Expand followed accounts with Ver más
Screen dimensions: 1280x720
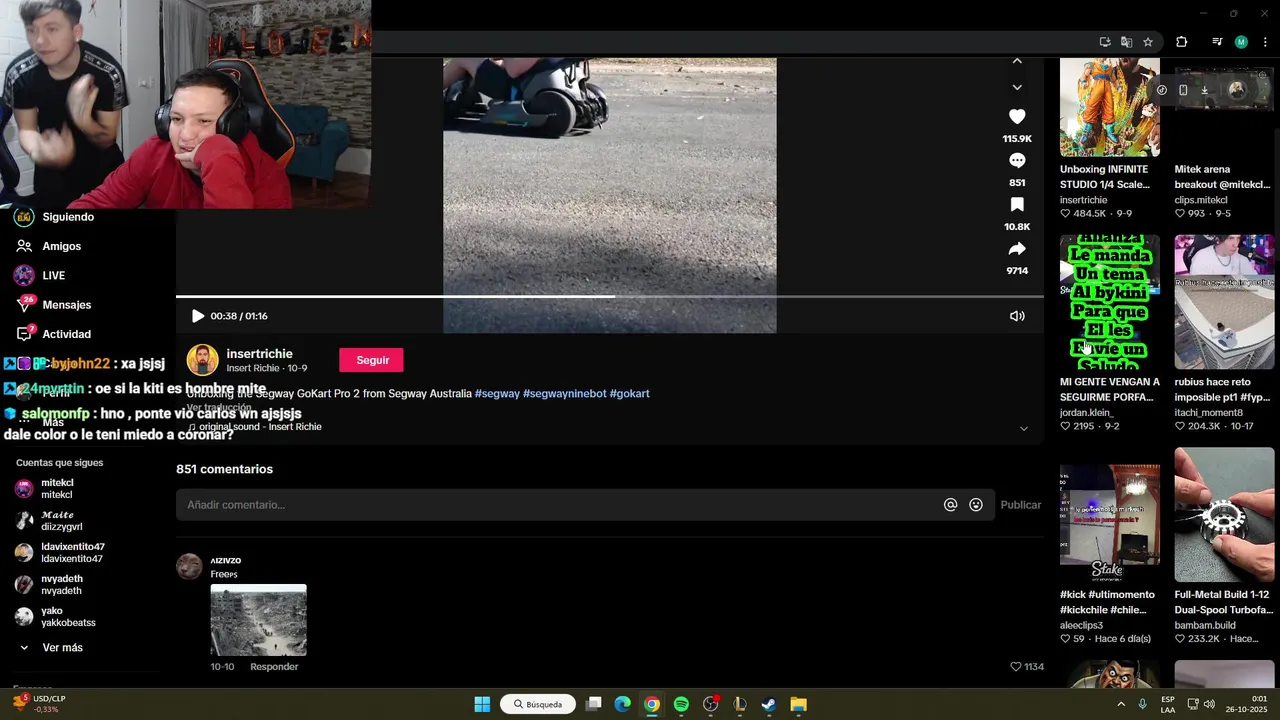pyautogui.click(x=62, y=648)
